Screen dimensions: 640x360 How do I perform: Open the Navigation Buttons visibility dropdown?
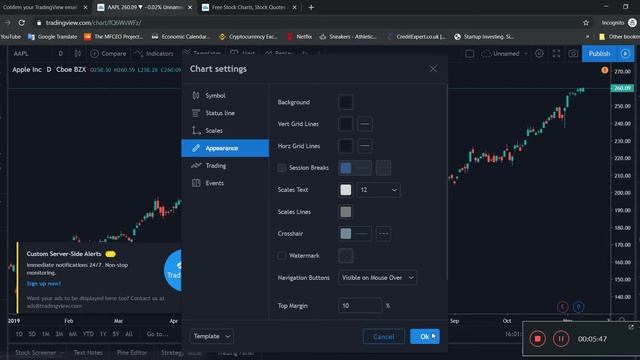378,278
